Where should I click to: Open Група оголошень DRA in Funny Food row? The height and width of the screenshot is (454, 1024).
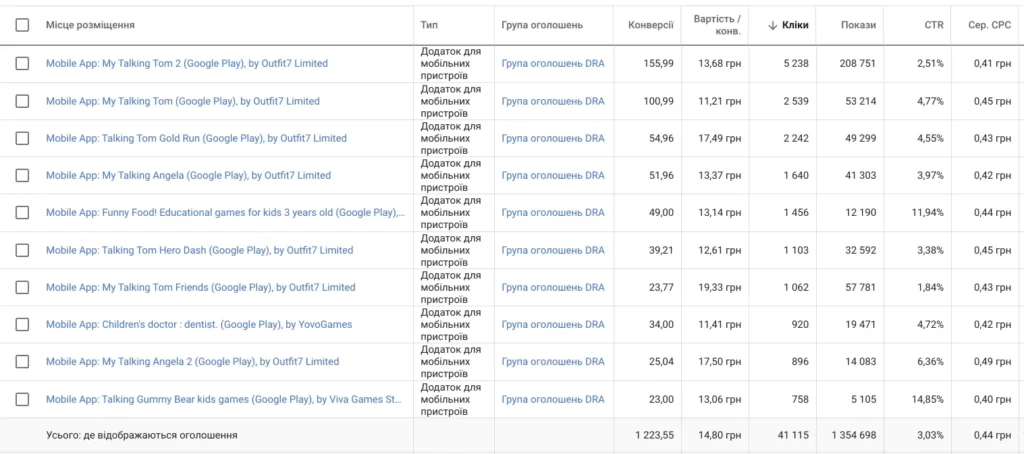click(x=553, y=212)
